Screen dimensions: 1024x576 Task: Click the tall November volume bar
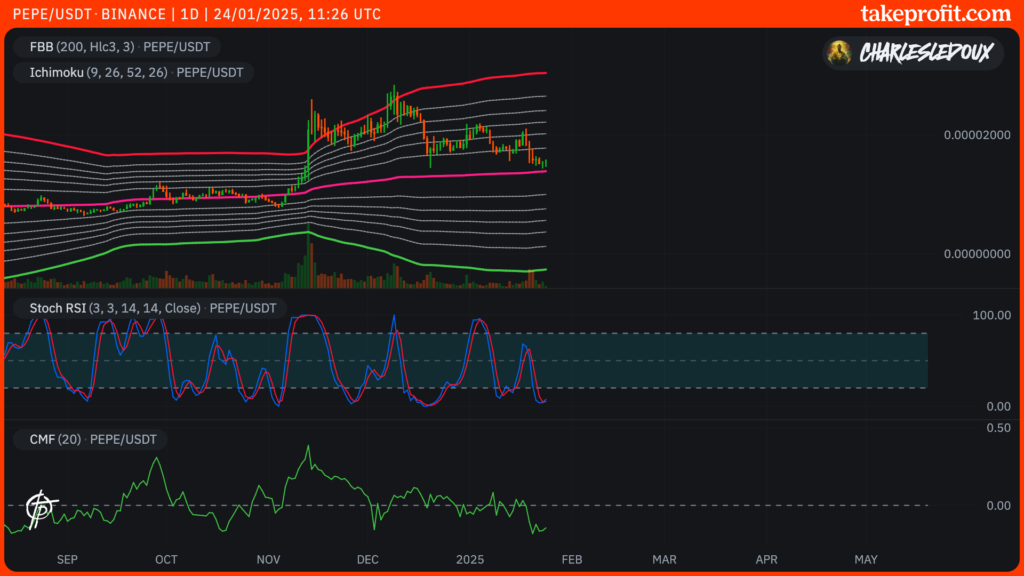pos(304,270)
